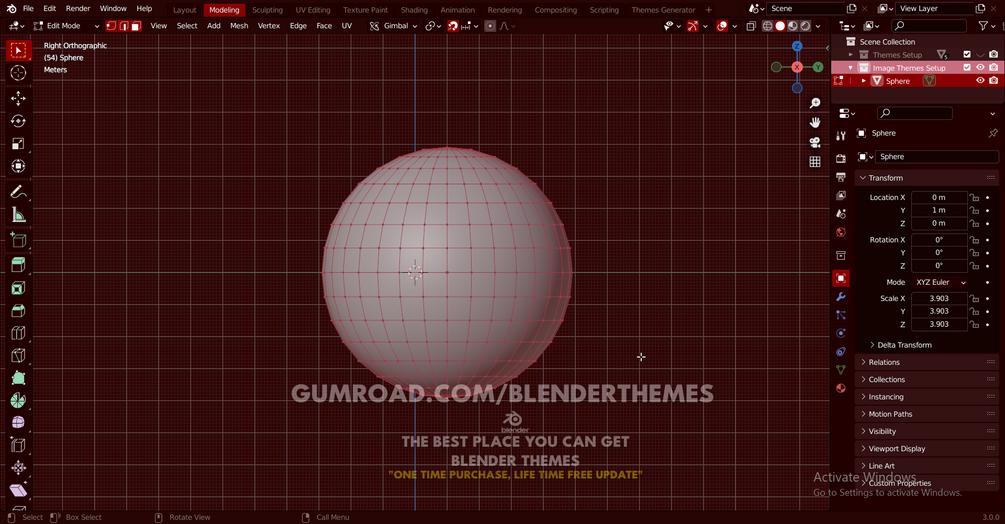This screenshot has width=1005, height=524.
Task: Hide Sphere object in viewport
Action: coord(980,81)
